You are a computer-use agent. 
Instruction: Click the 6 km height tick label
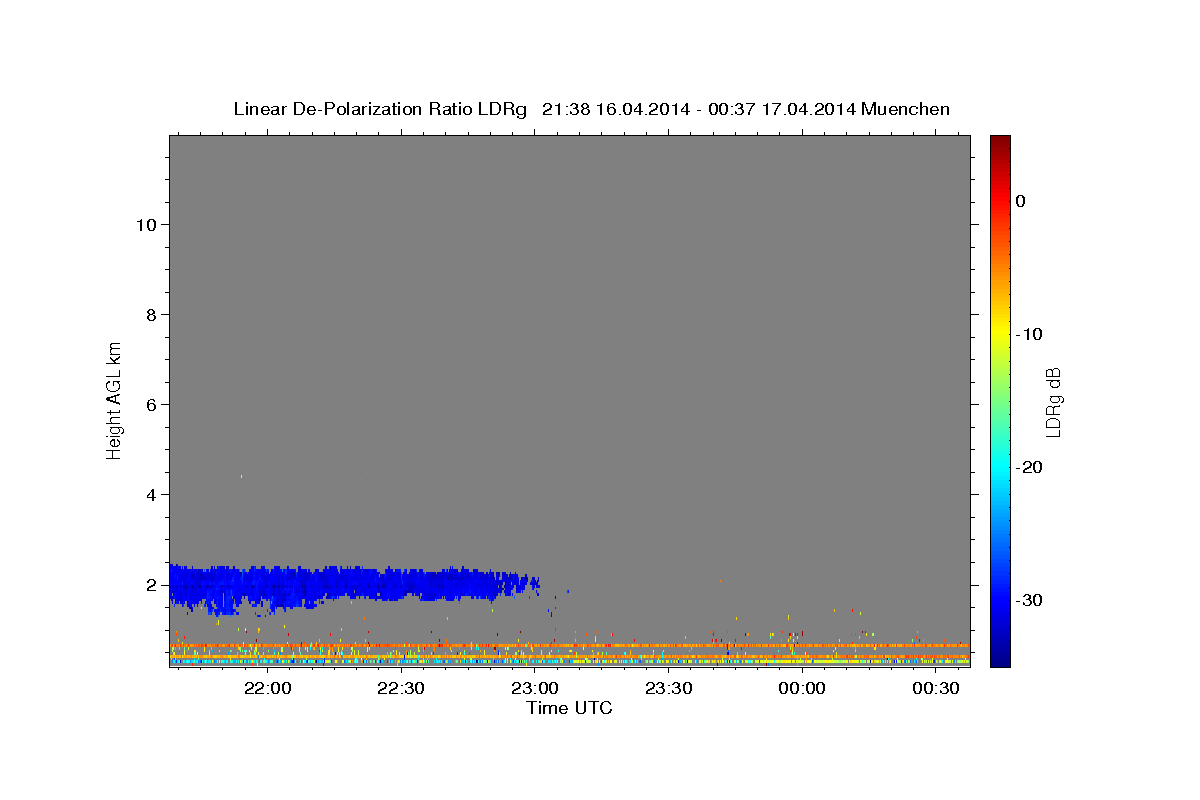tap(150, 404)
